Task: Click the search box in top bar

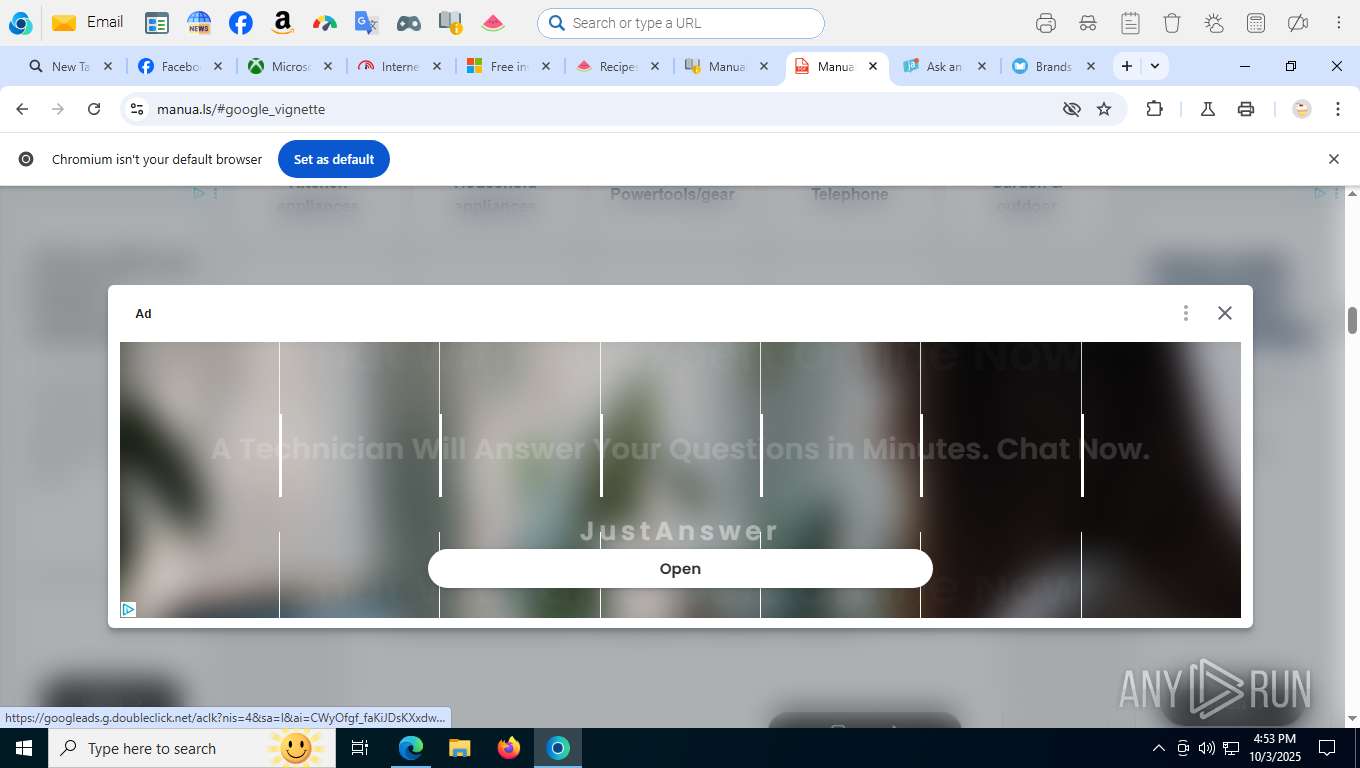Action: pyautogui.click(x=681, y=23)
